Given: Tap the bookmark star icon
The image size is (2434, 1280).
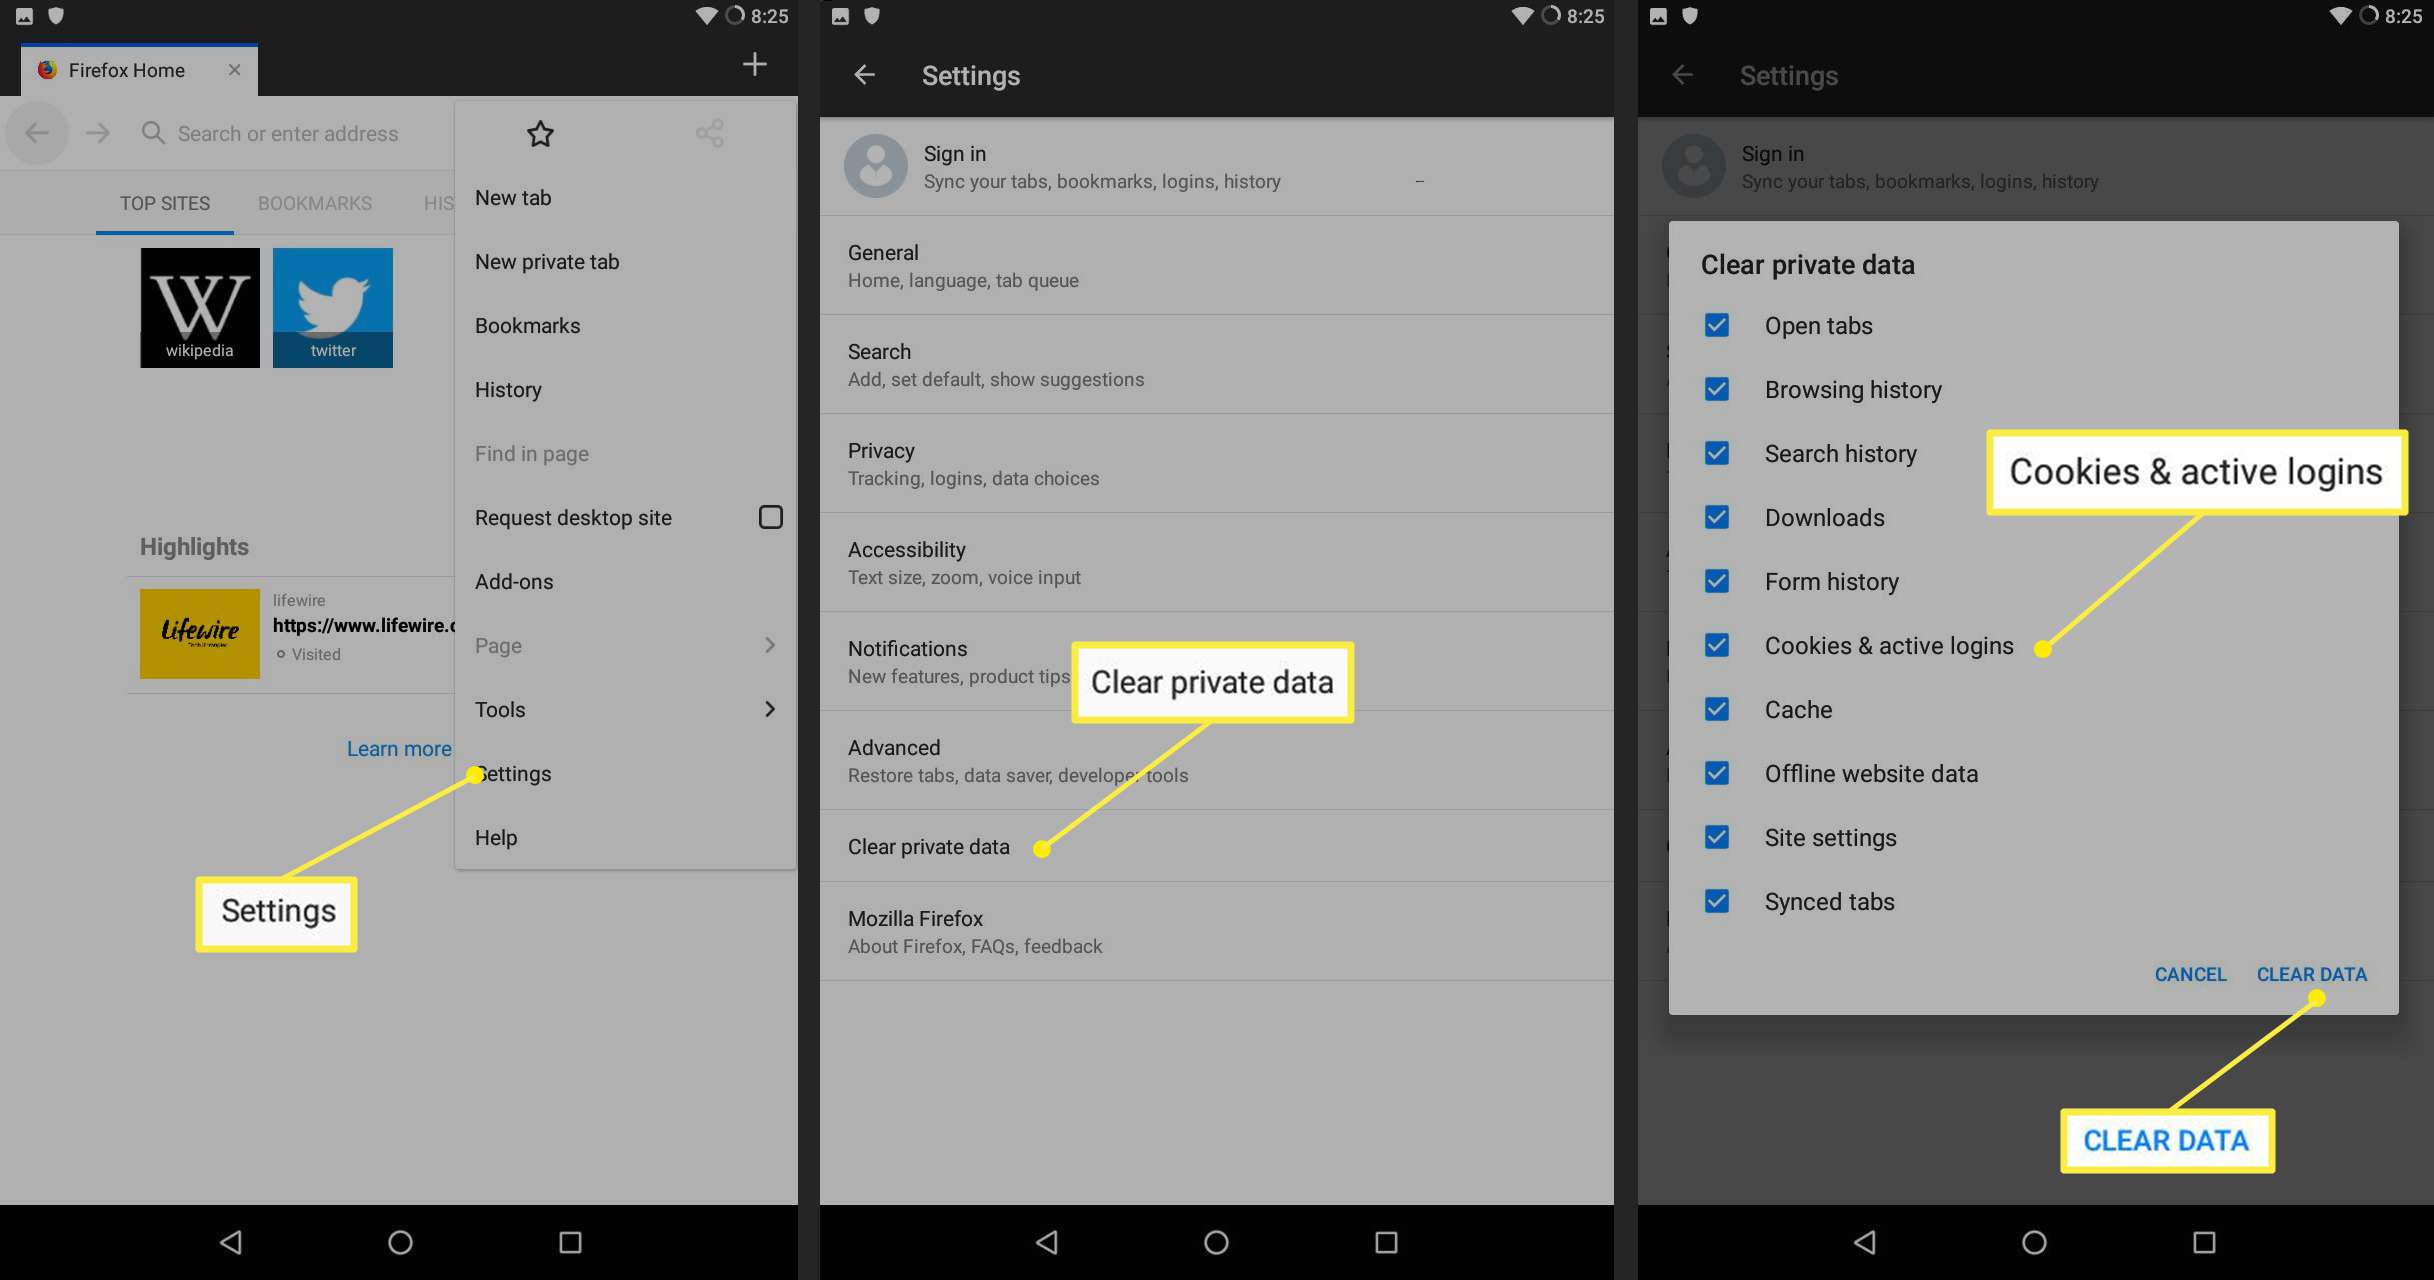Looking at the screenshot, I should 539,132.
